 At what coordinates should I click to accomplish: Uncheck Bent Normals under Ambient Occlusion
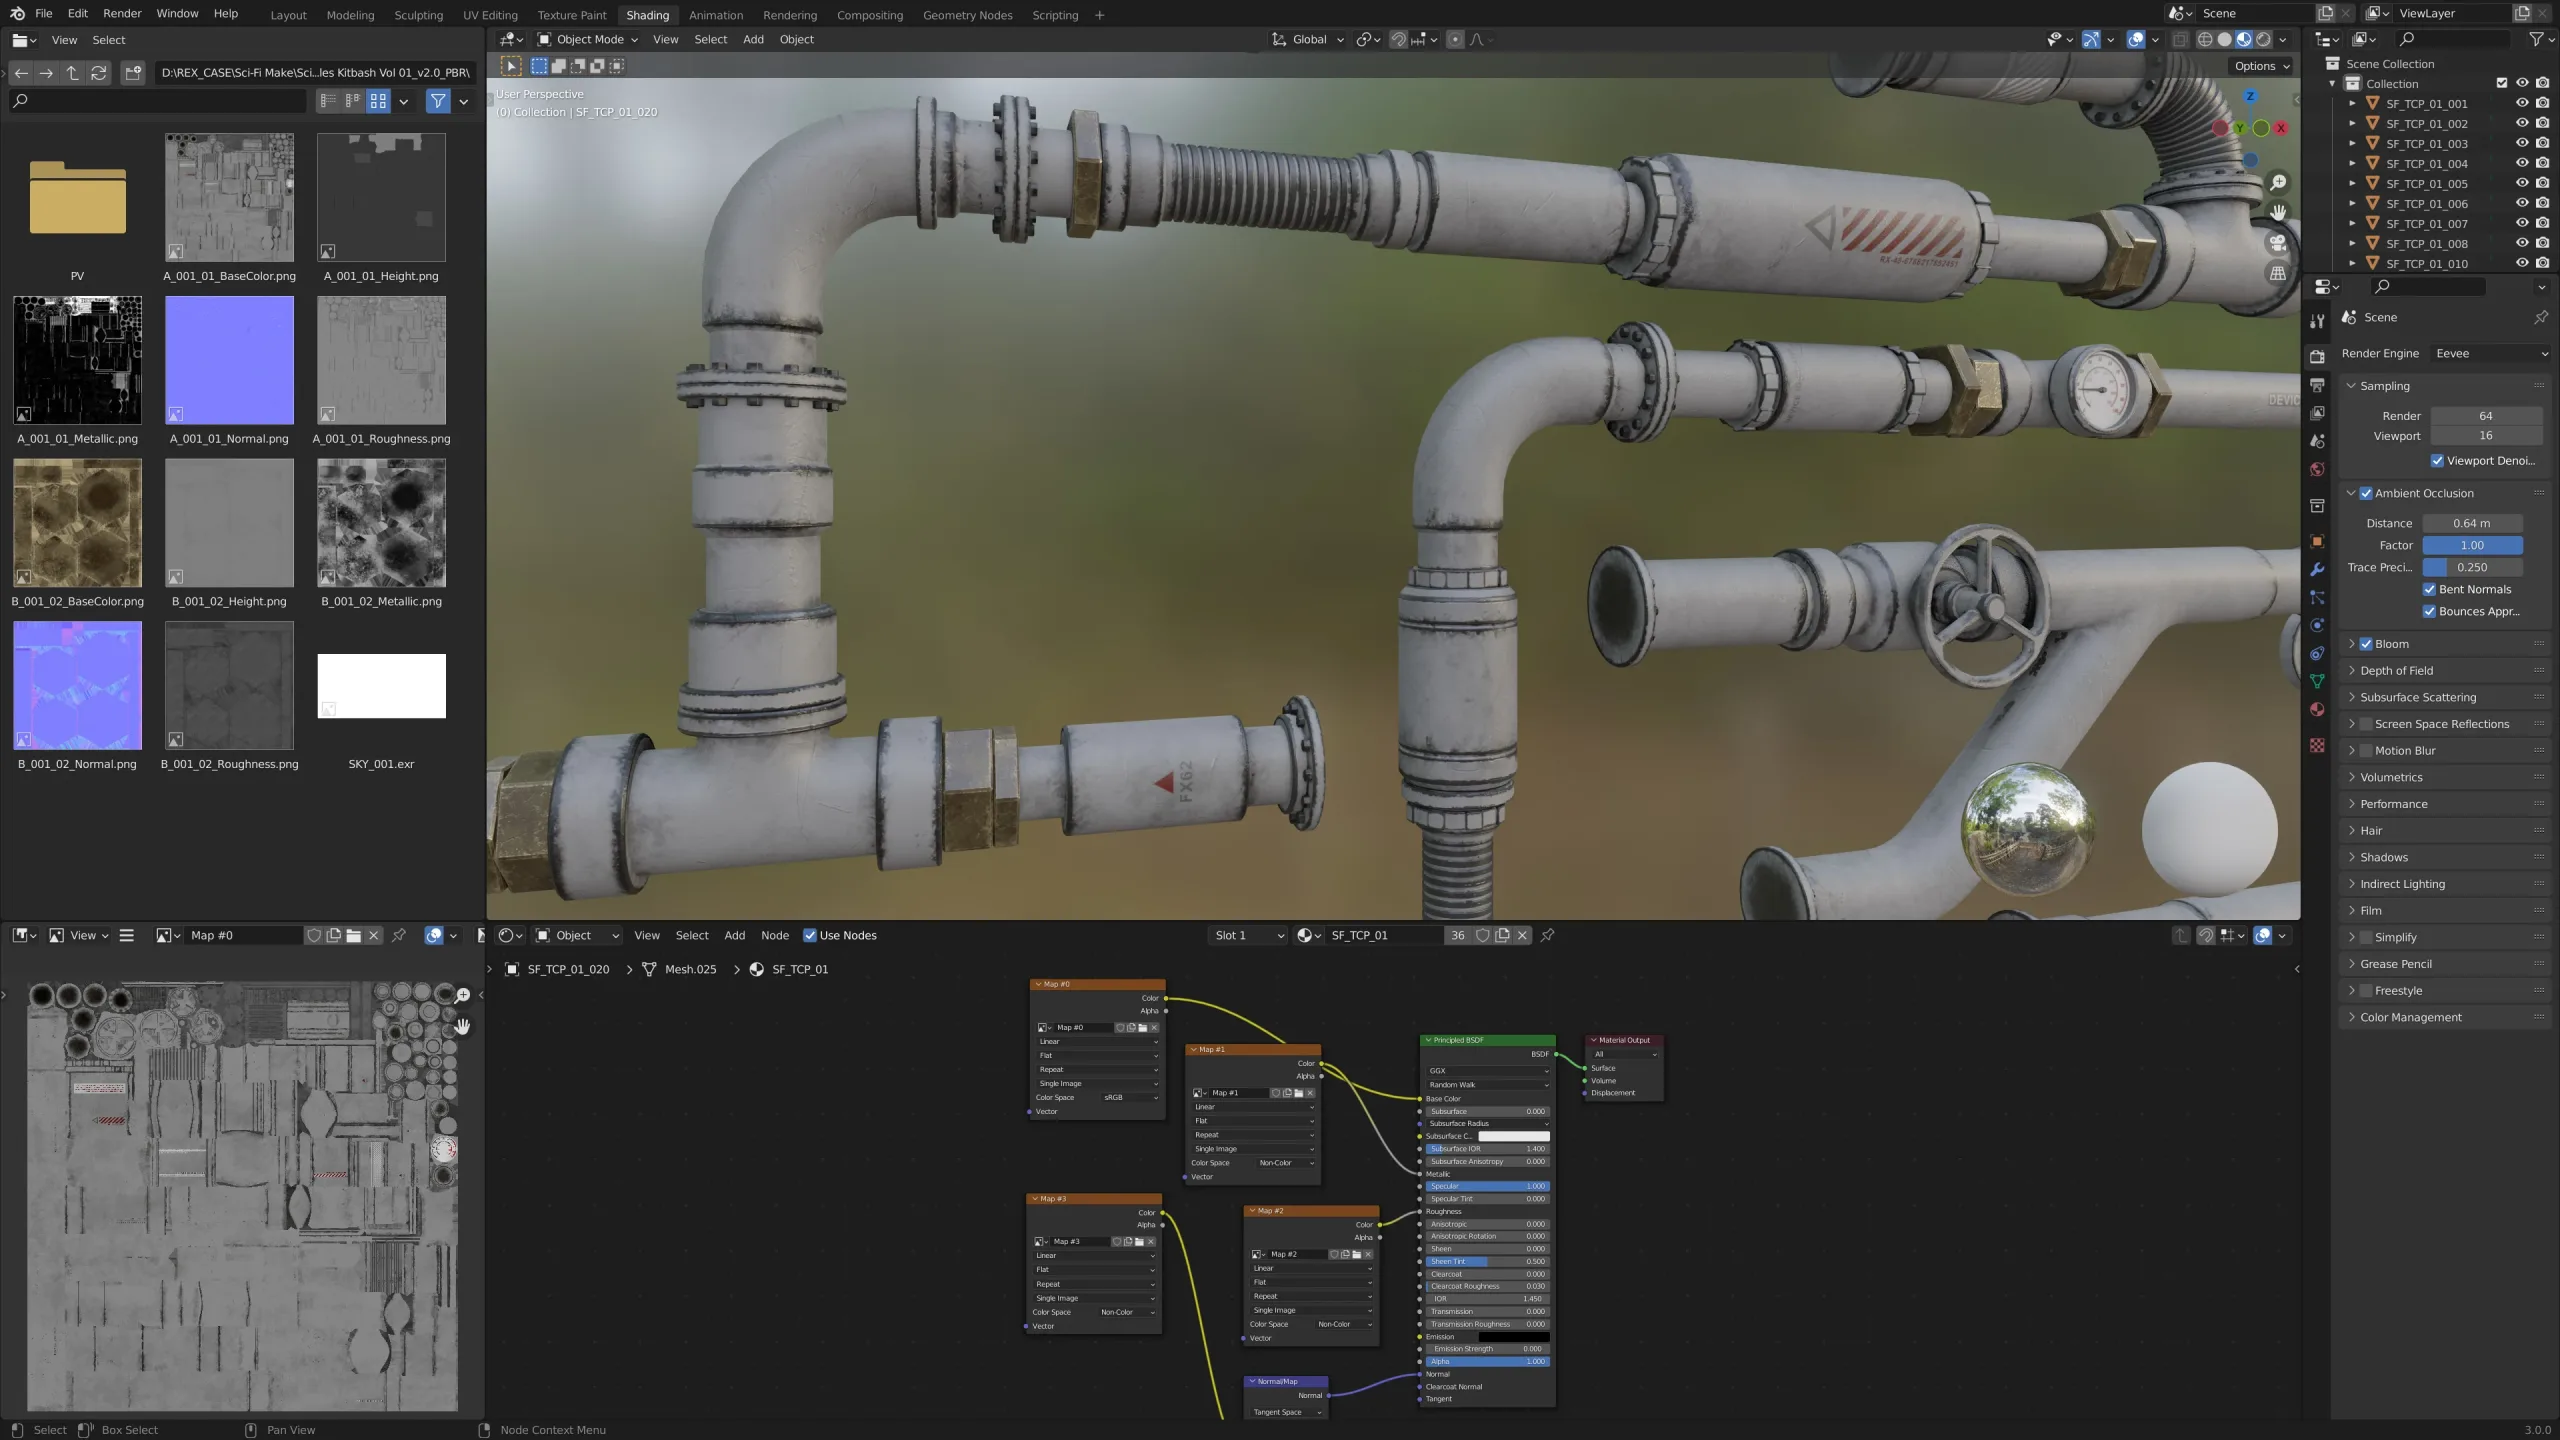pos(2428,589)
